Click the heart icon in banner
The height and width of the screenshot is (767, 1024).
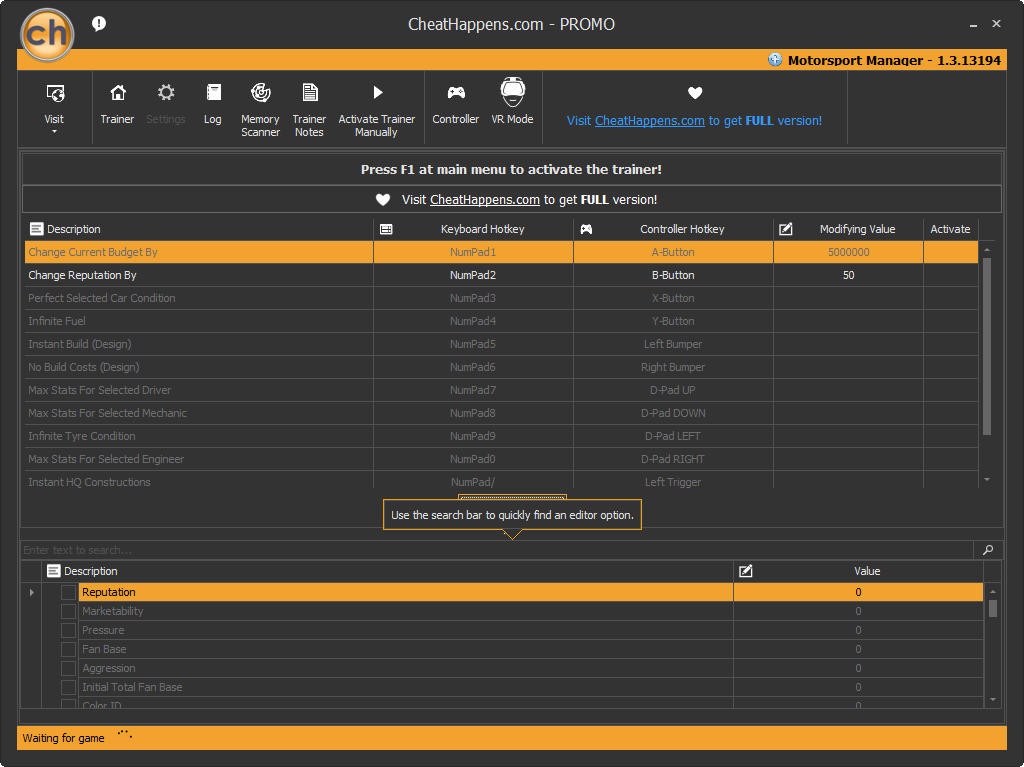(x=383, y=200)
